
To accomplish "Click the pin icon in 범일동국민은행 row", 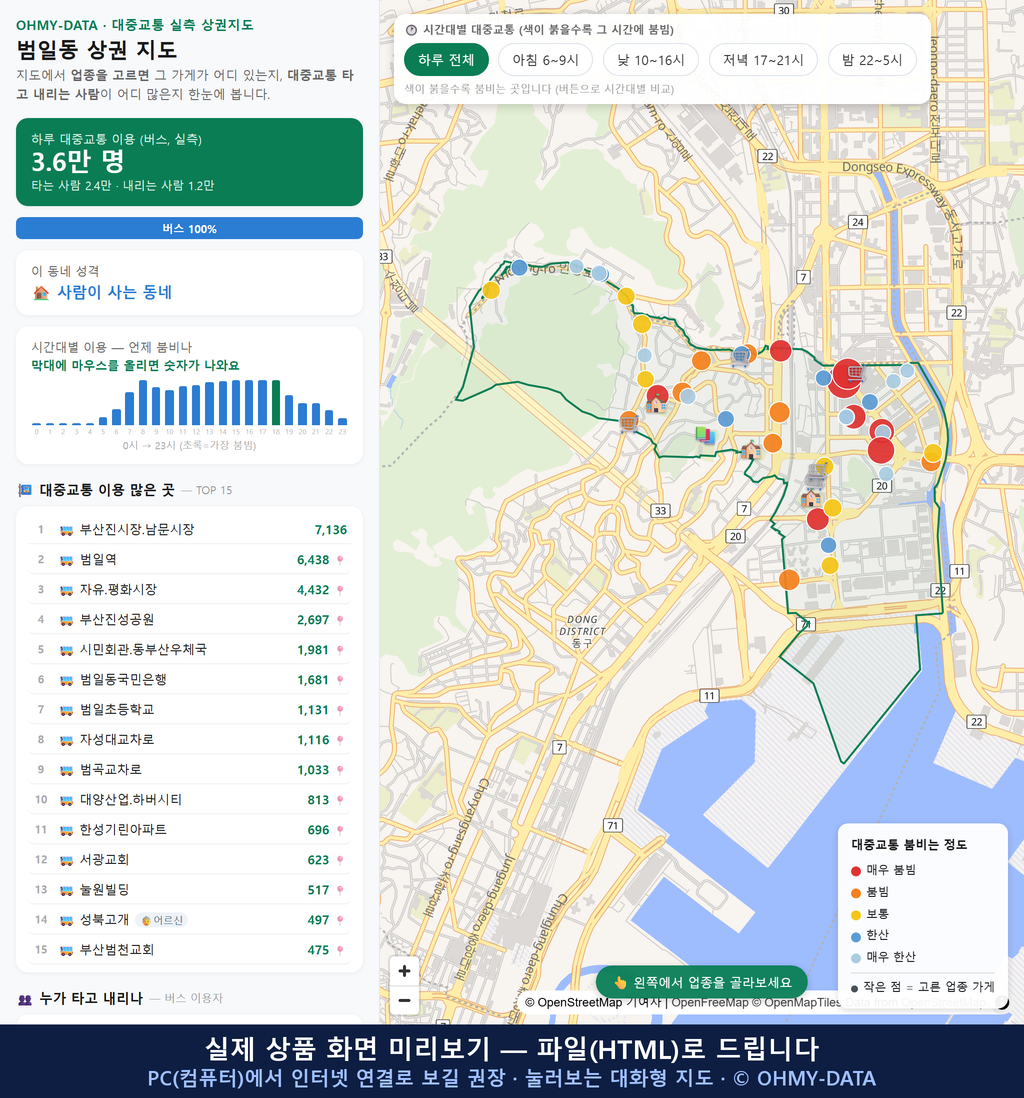I will (x=340, y=680).
